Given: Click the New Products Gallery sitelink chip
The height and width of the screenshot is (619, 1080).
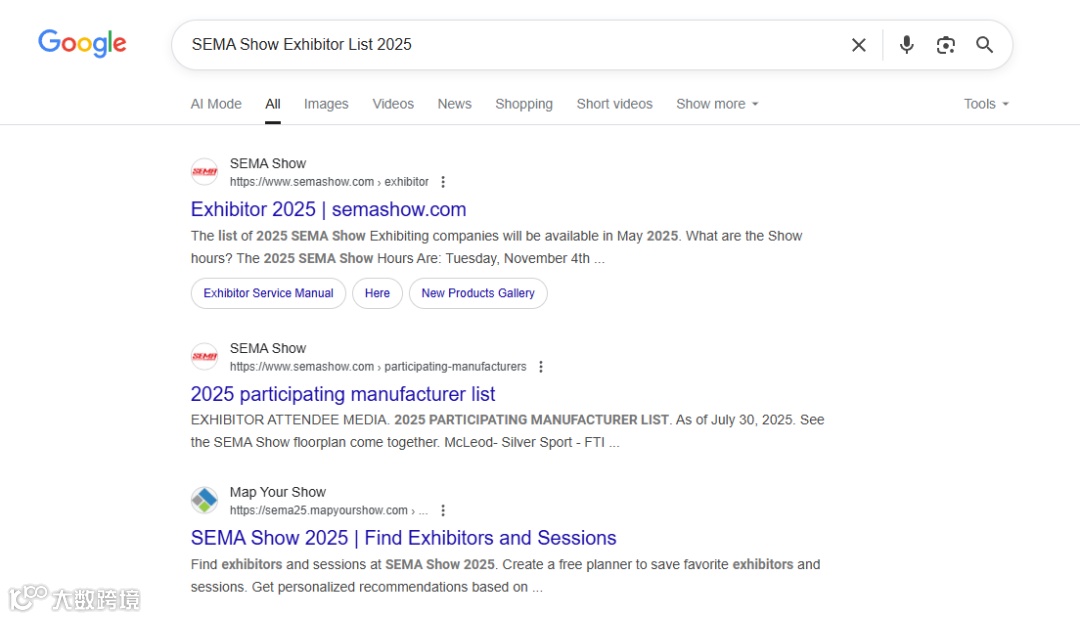Looking at the screenshot, I should point(478,293).
